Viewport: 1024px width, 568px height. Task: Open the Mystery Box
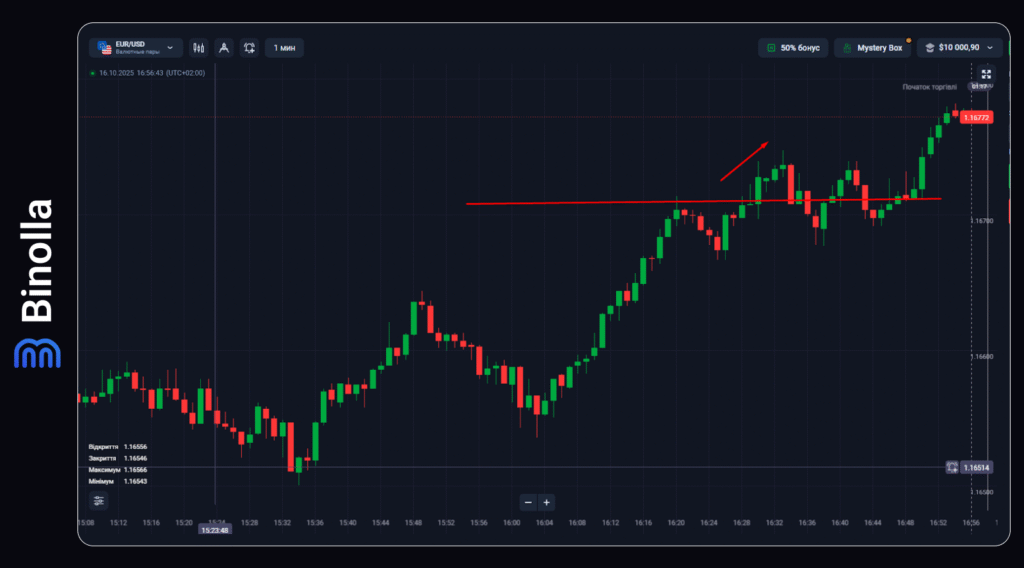coord(872,48)
